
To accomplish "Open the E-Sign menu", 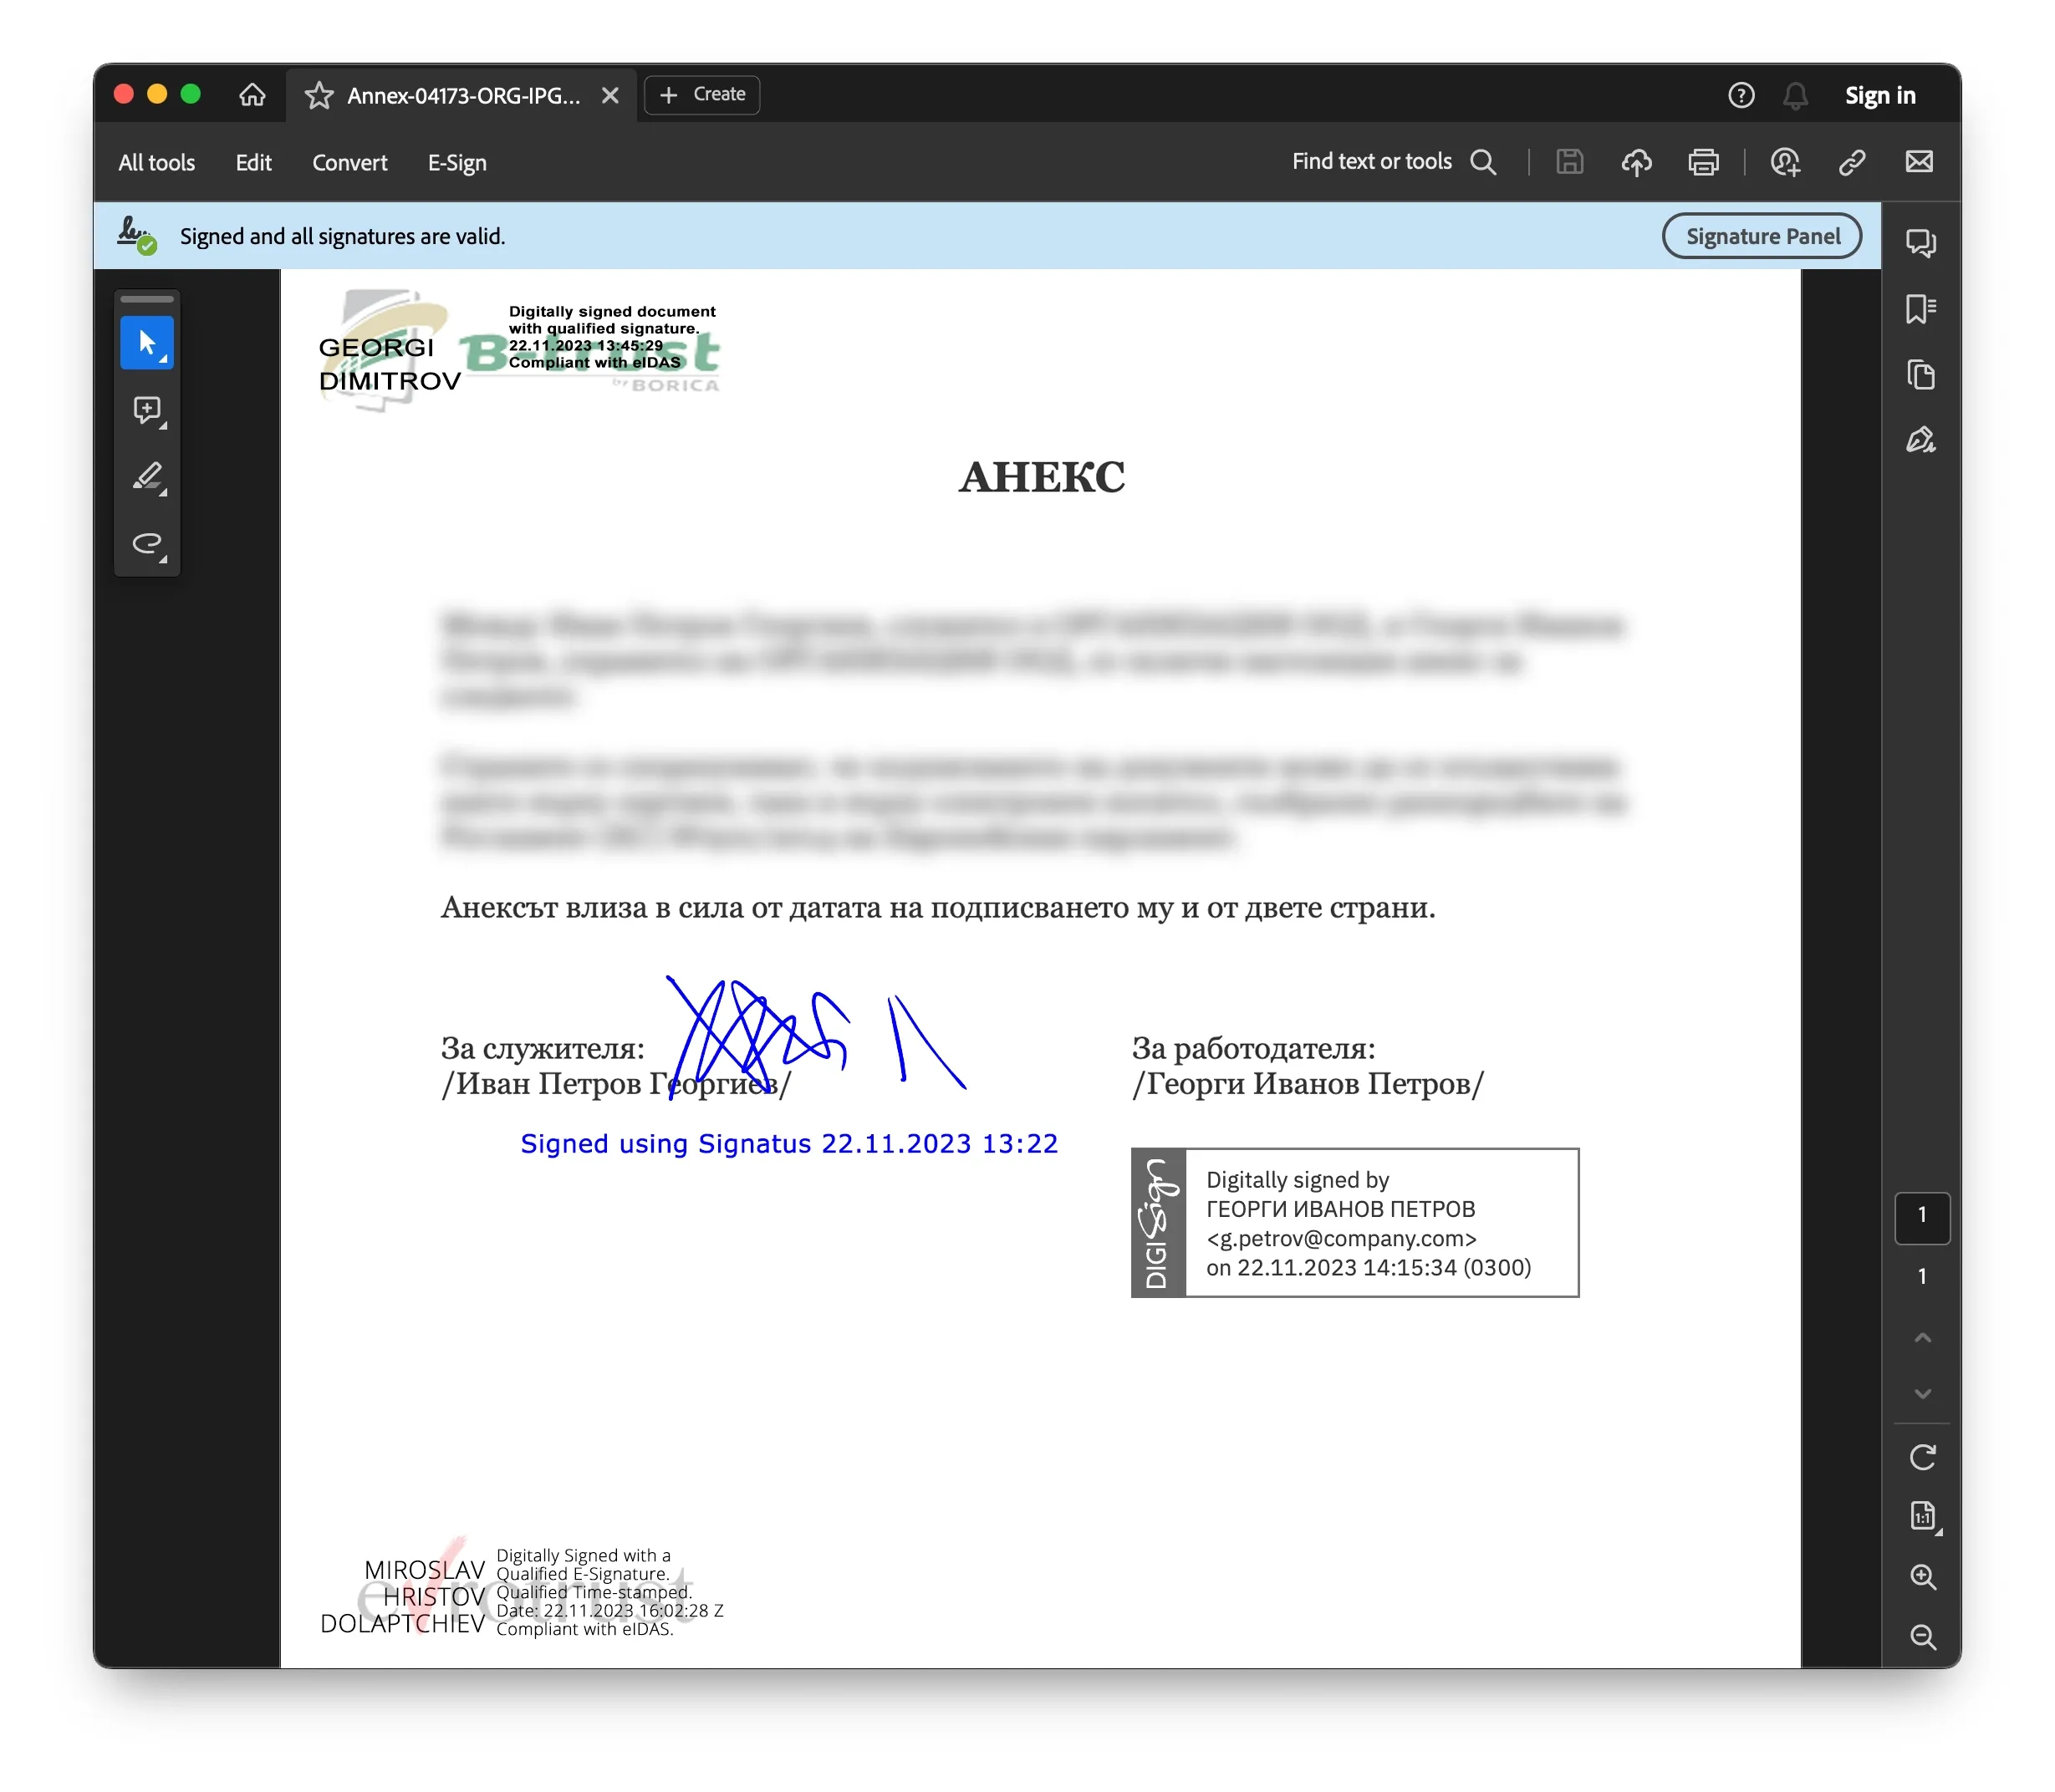I will [458, 162].
